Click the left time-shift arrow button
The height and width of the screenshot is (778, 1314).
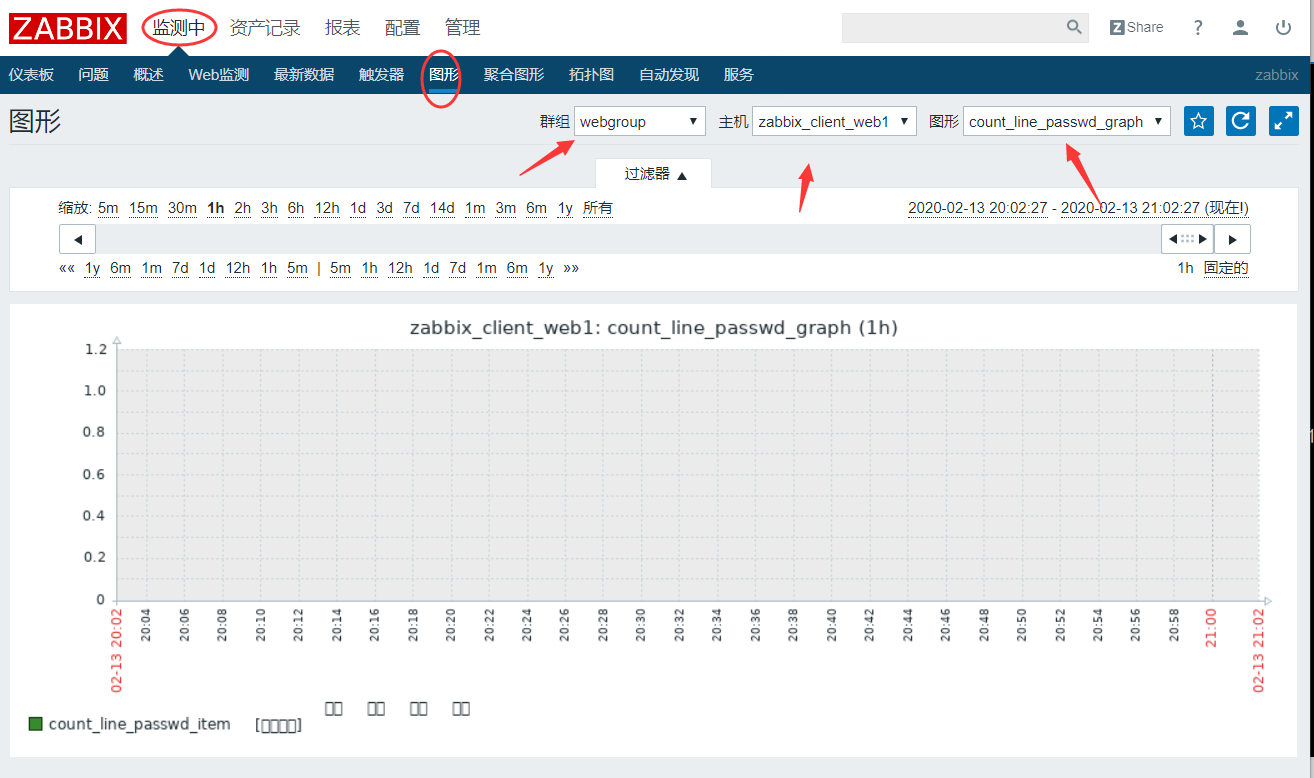click(77, 239)
